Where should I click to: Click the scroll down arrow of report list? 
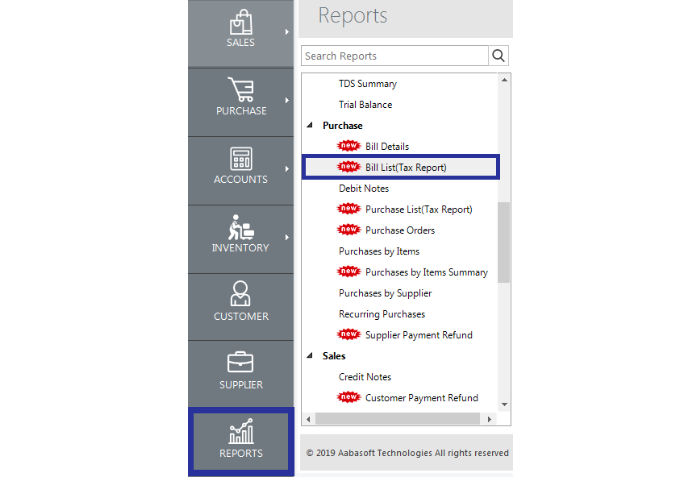coord(504,405)
